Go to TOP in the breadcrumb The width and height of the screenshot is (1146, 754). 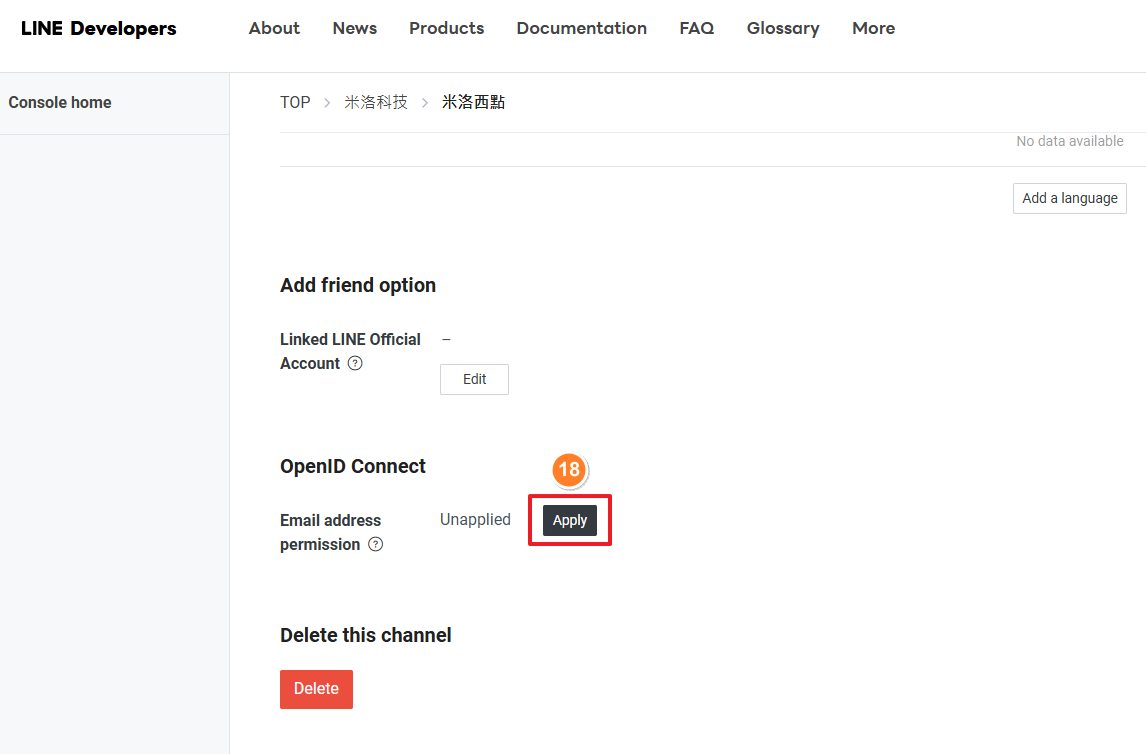coord(295,102)
